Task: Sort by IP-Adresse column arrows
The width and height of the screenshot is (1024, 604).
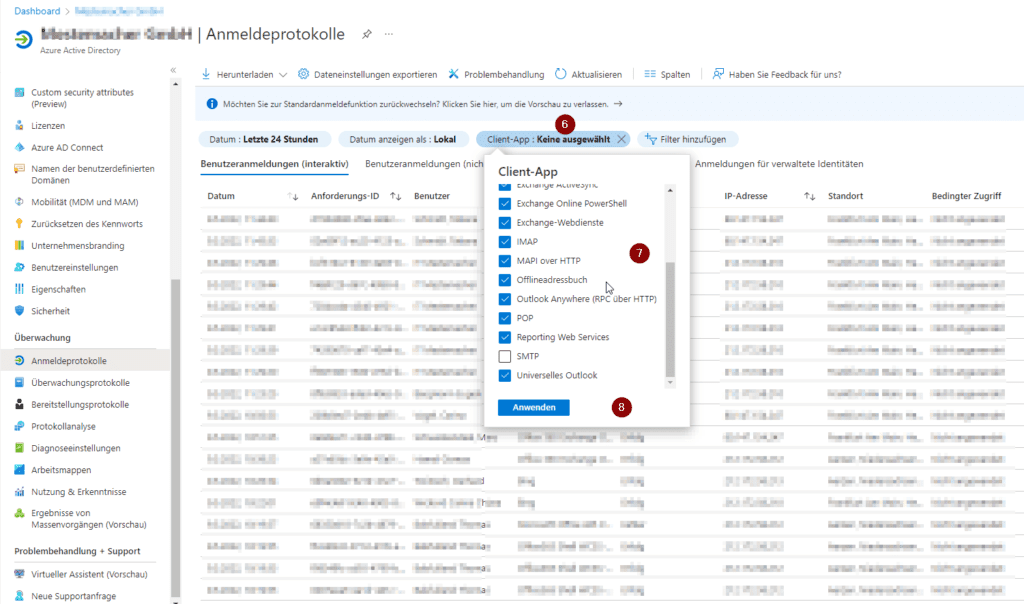Action: pos(810,196)
